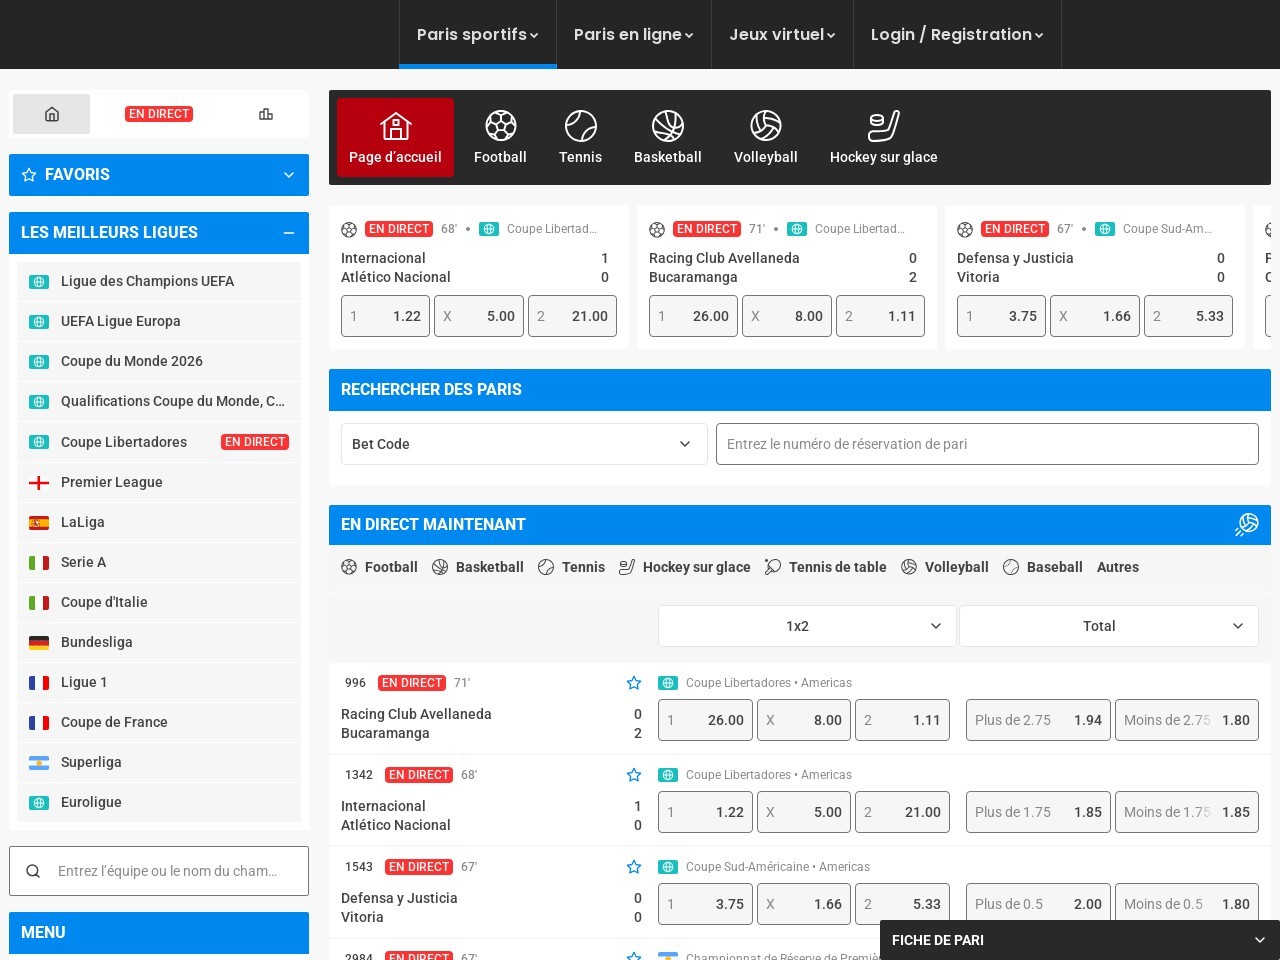Favorite the Racing Club Avellaneda match star
1280x960 pixels.
[634, 683]
